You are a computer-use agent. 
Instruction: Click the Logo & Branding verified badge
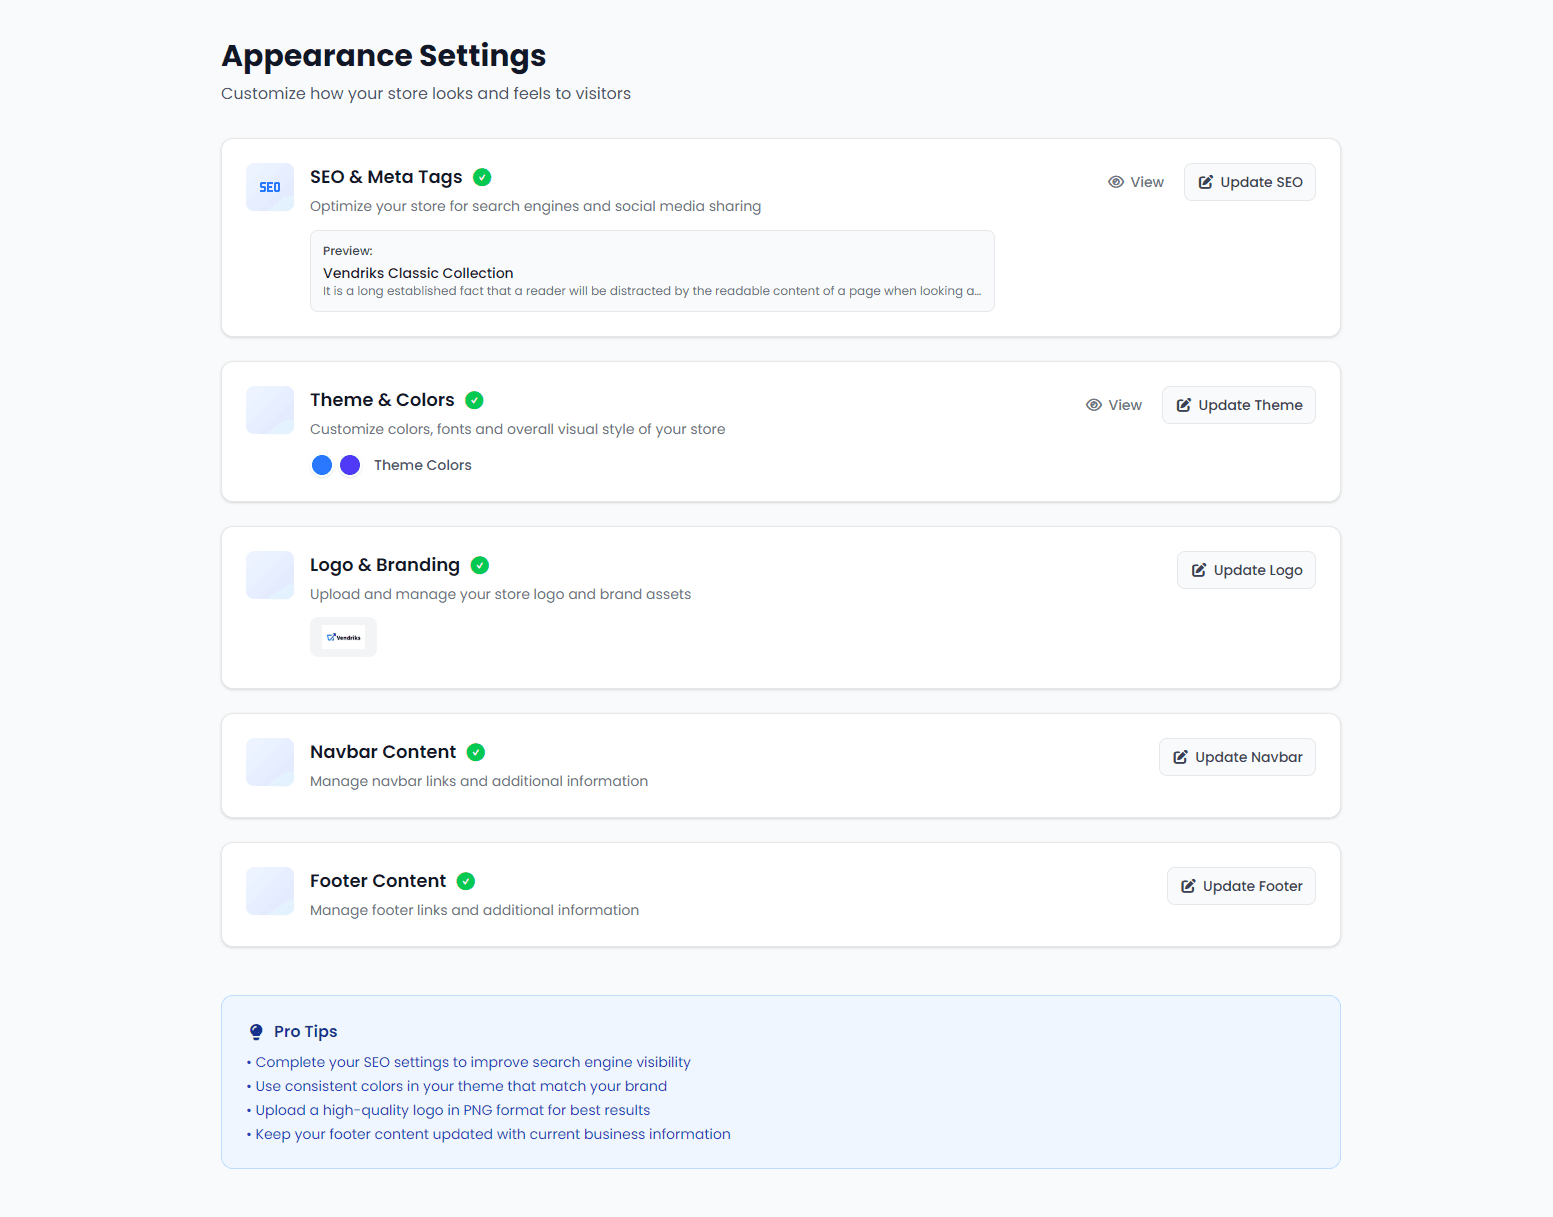click(x=480, y=565)
